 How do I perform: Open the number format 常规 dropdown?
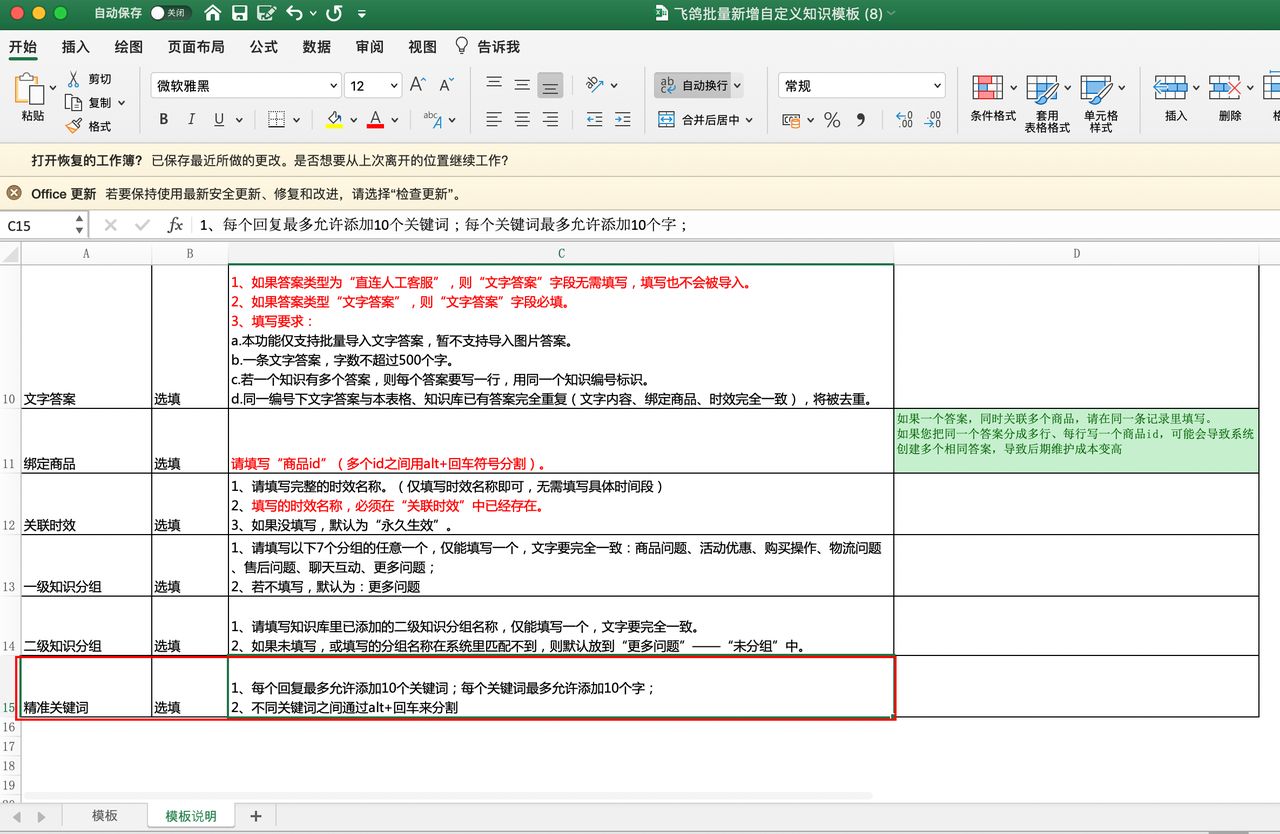936,86
